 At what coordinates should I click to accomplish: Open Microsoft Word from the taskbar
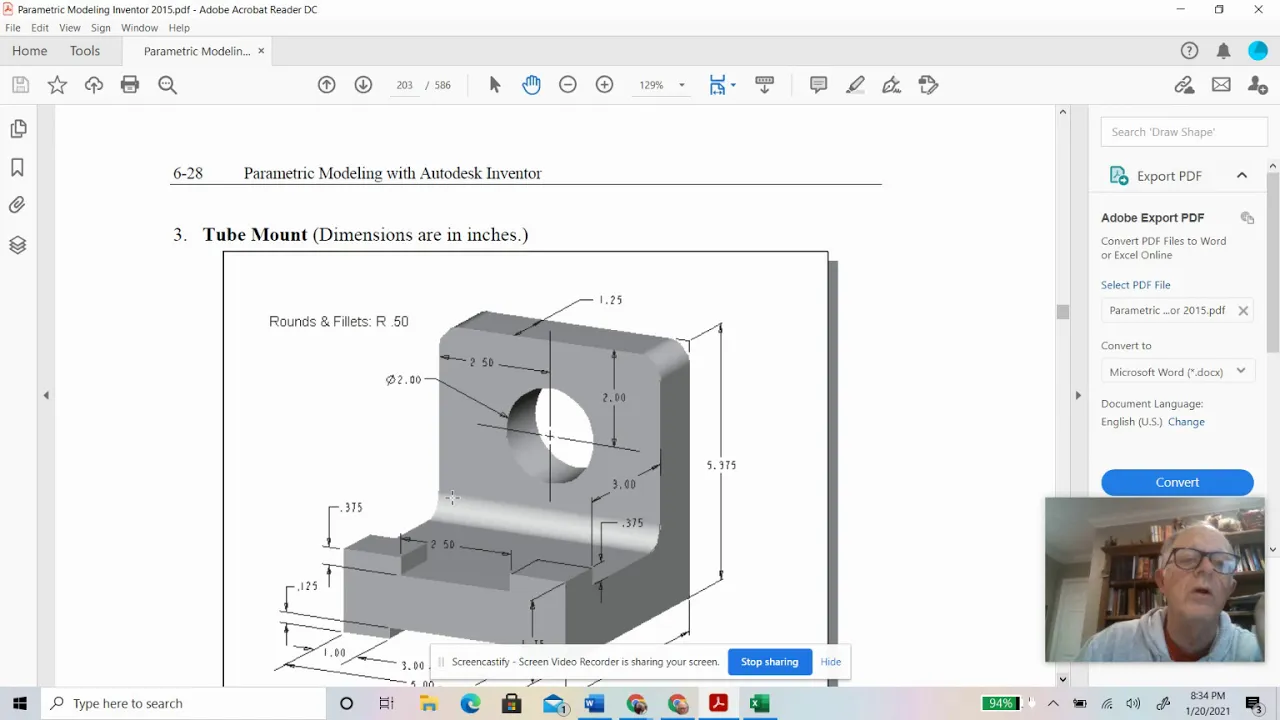595,703
